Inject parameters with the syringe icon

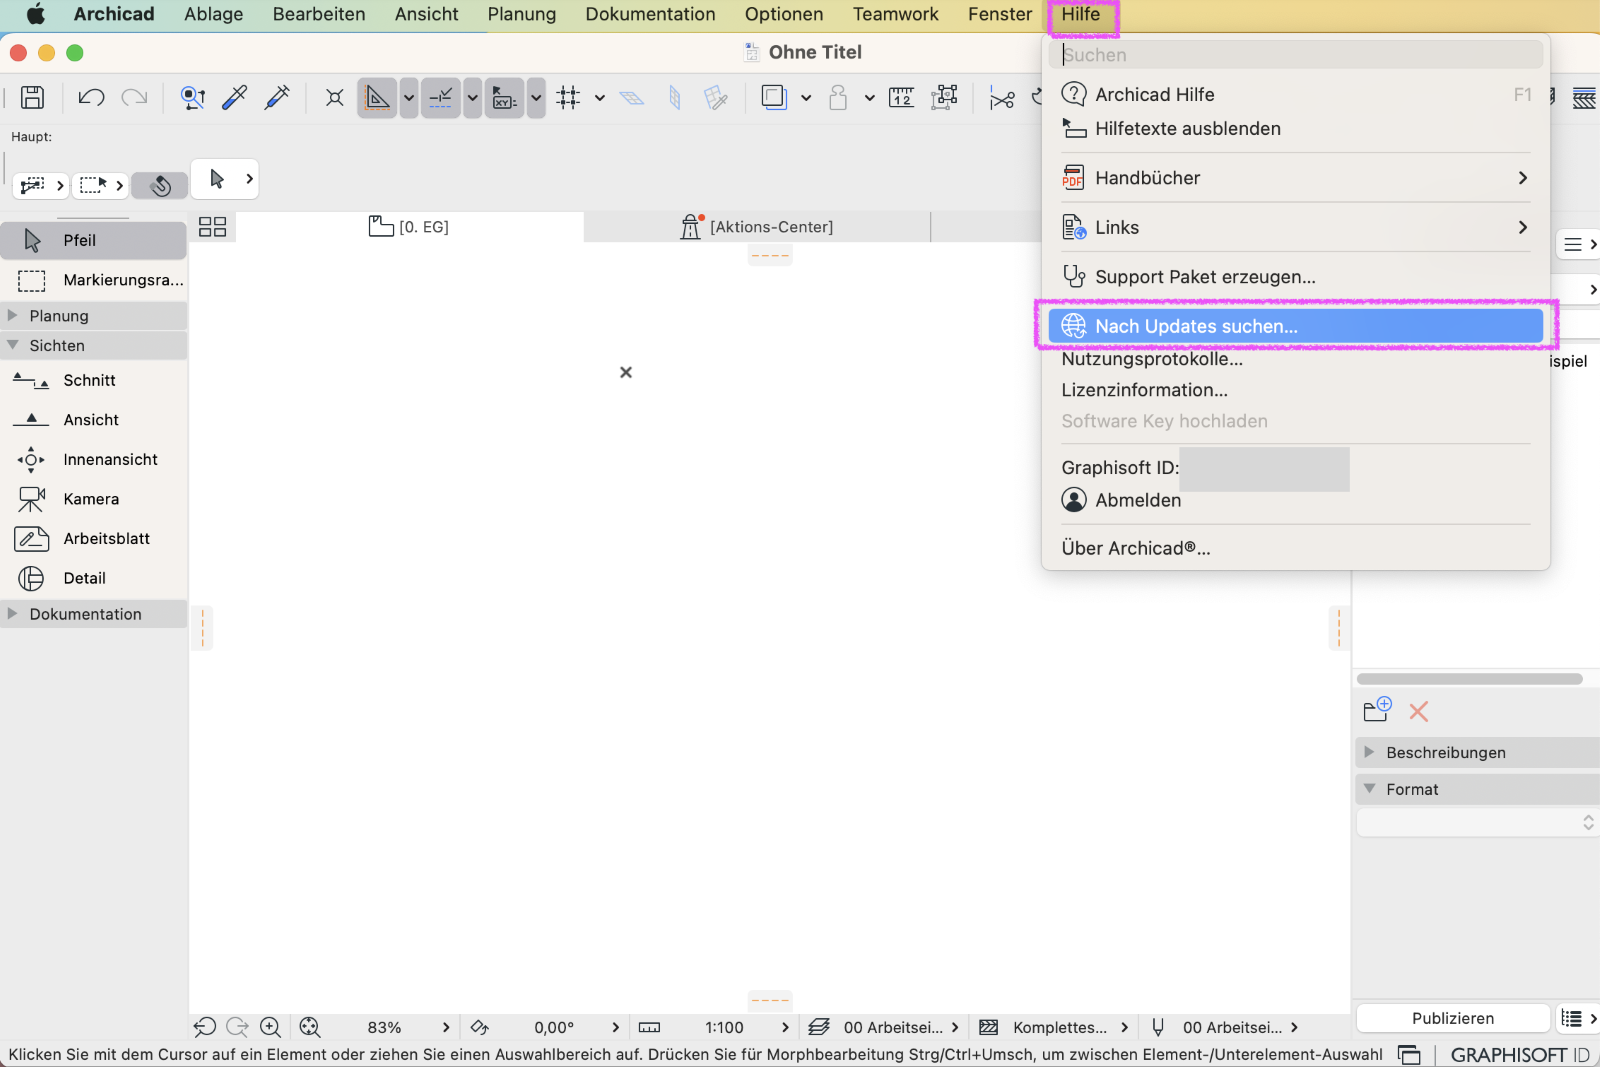tap(277, 97)
